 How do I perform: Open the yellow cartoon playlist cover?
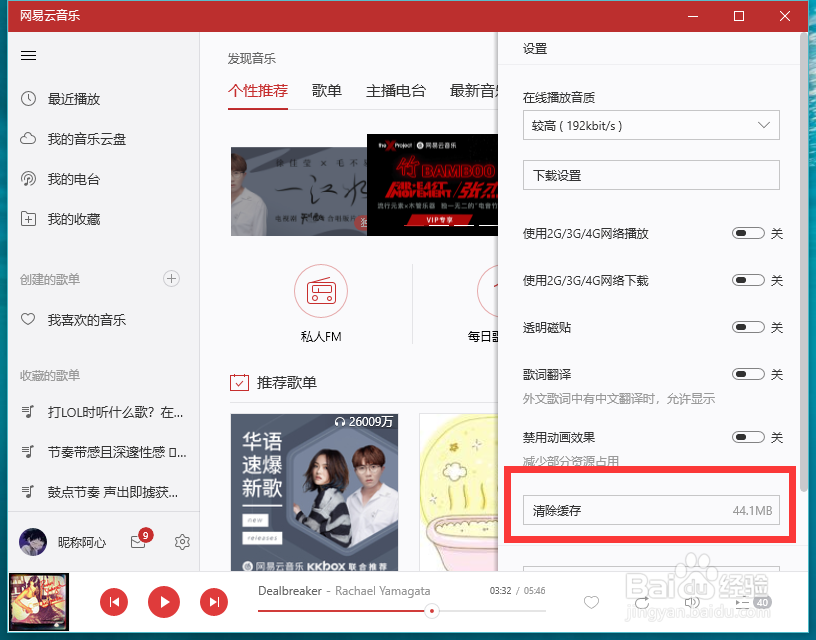coord(458,492)
